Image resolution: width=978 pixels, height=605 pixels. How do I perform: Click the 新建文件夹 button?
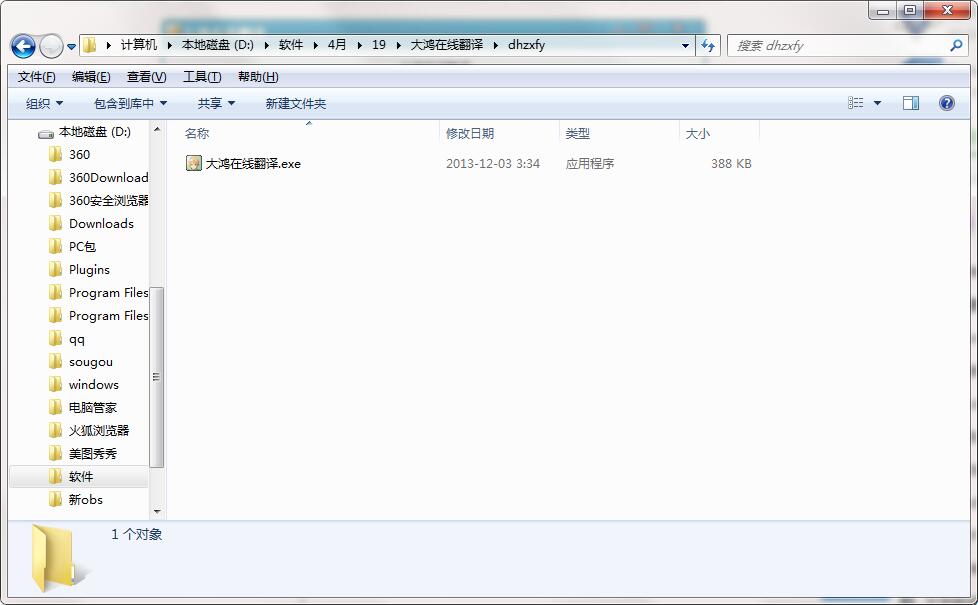point(295,103)
